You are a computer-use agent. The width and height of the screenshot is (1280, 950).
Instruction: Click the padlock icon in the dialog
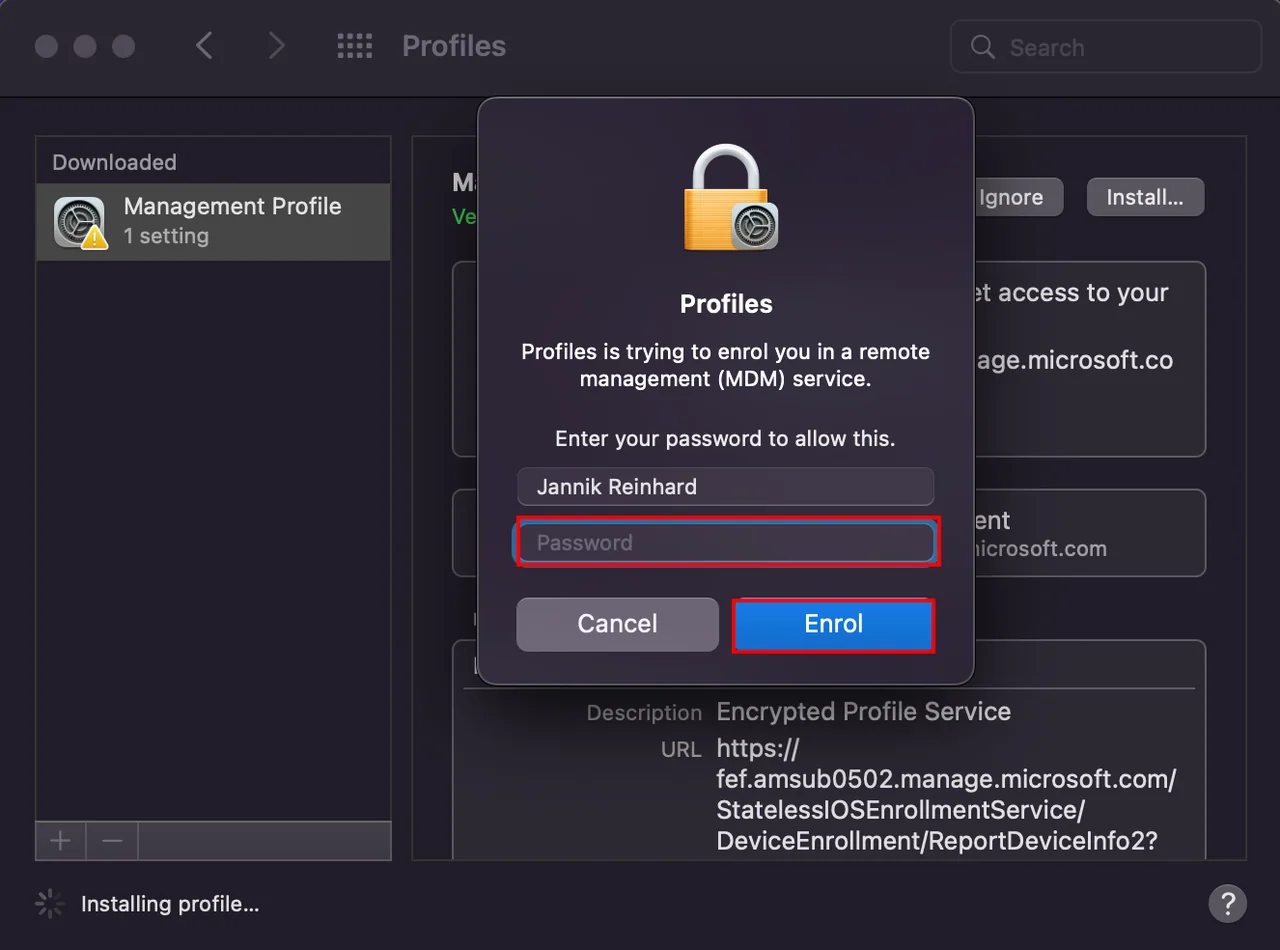pyautogui.click(x=730, y=198)
